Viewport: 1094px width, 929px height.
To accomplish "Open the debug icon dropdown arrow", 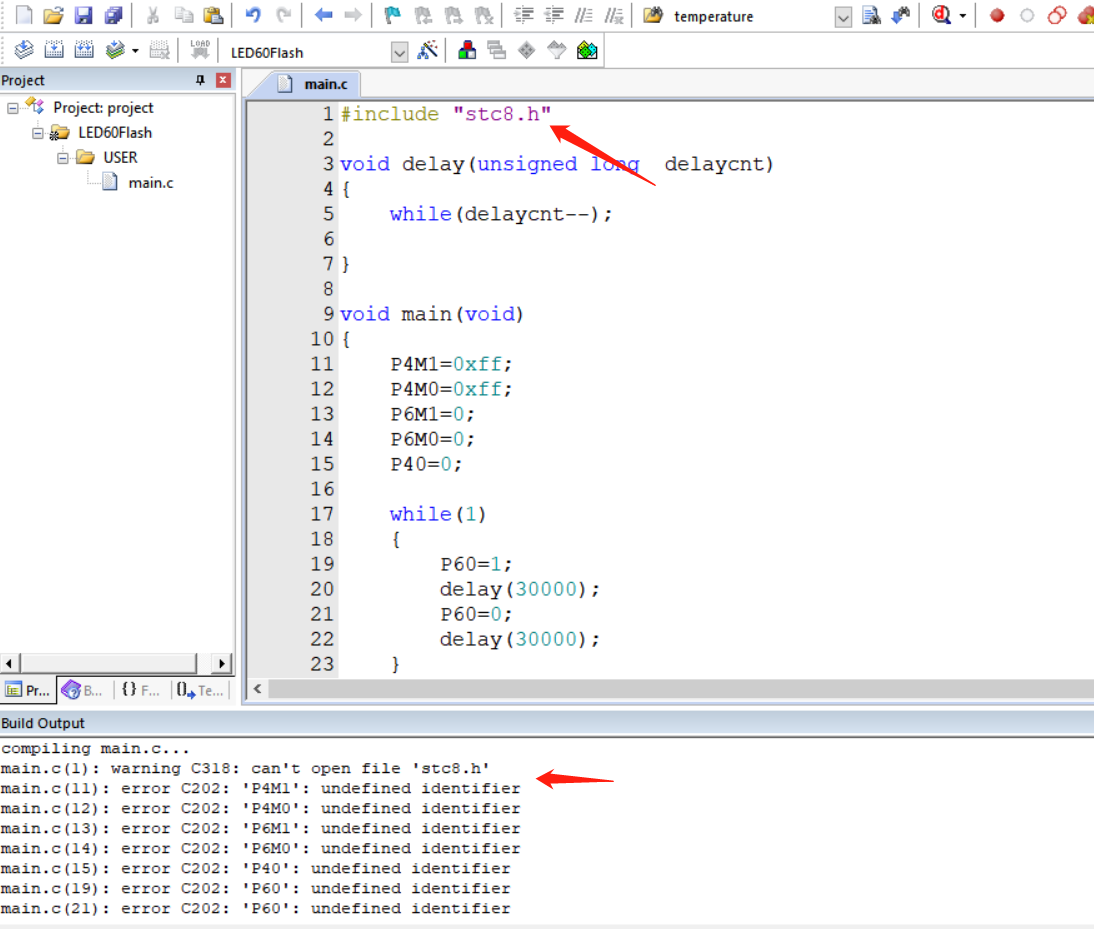I will pos(964,15).
